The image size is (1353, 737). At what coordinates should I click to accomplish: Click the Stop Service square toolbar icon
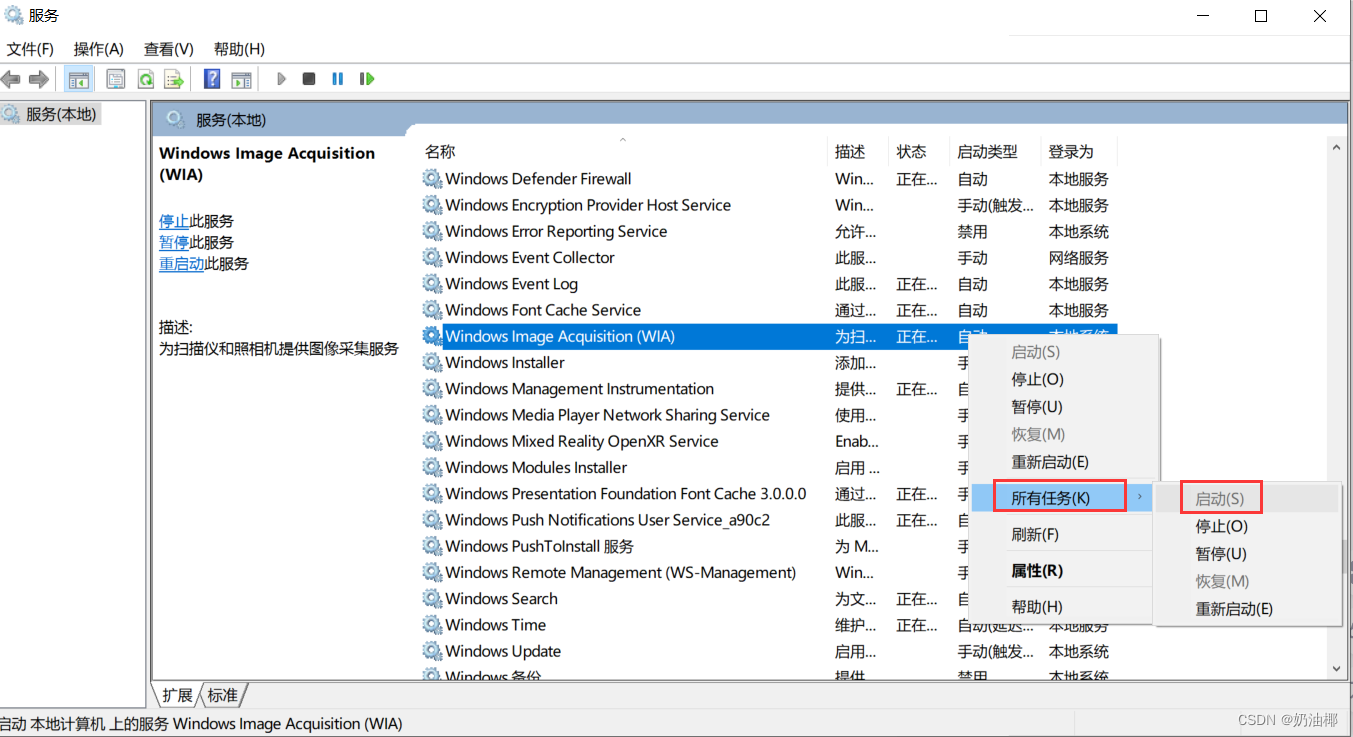(x=309, y=78)
